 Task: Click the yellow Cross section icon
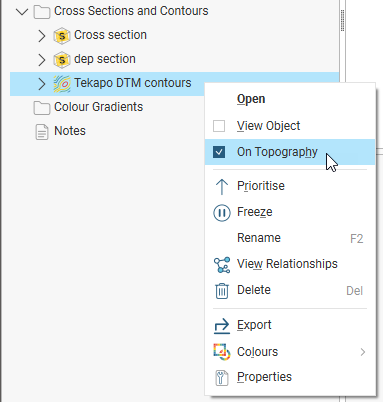click(62, 36)
